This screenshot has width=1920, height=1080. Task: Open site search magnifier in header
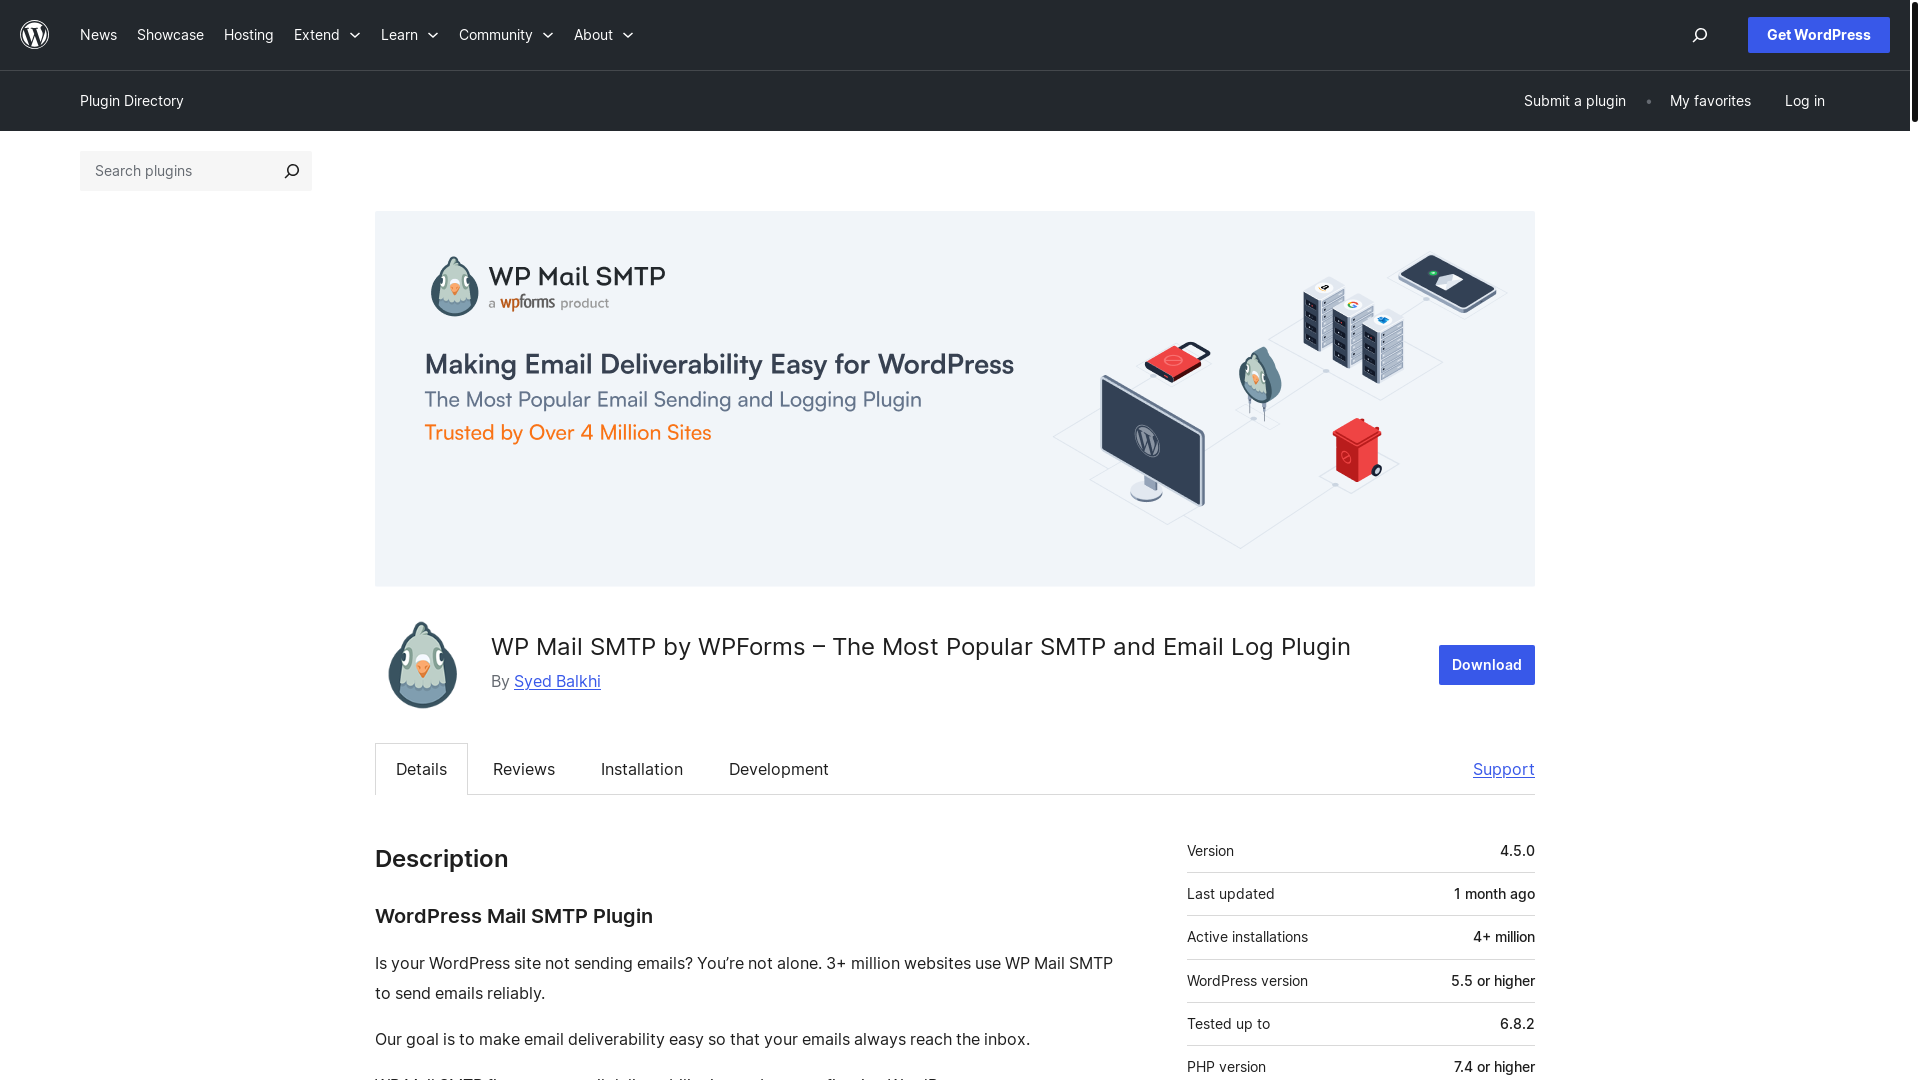(1699, 35)
